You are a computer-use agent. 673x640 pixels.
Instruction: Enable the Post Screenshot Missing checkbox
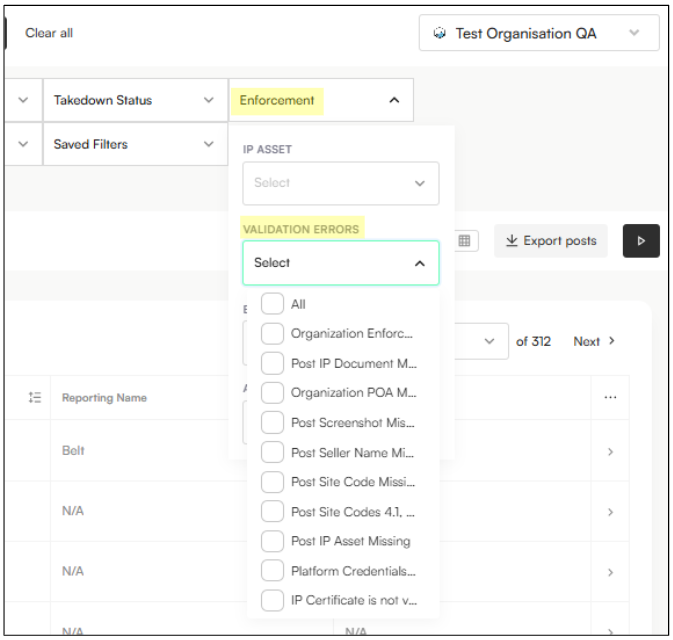pyautogui.click(x=272, y=423)
